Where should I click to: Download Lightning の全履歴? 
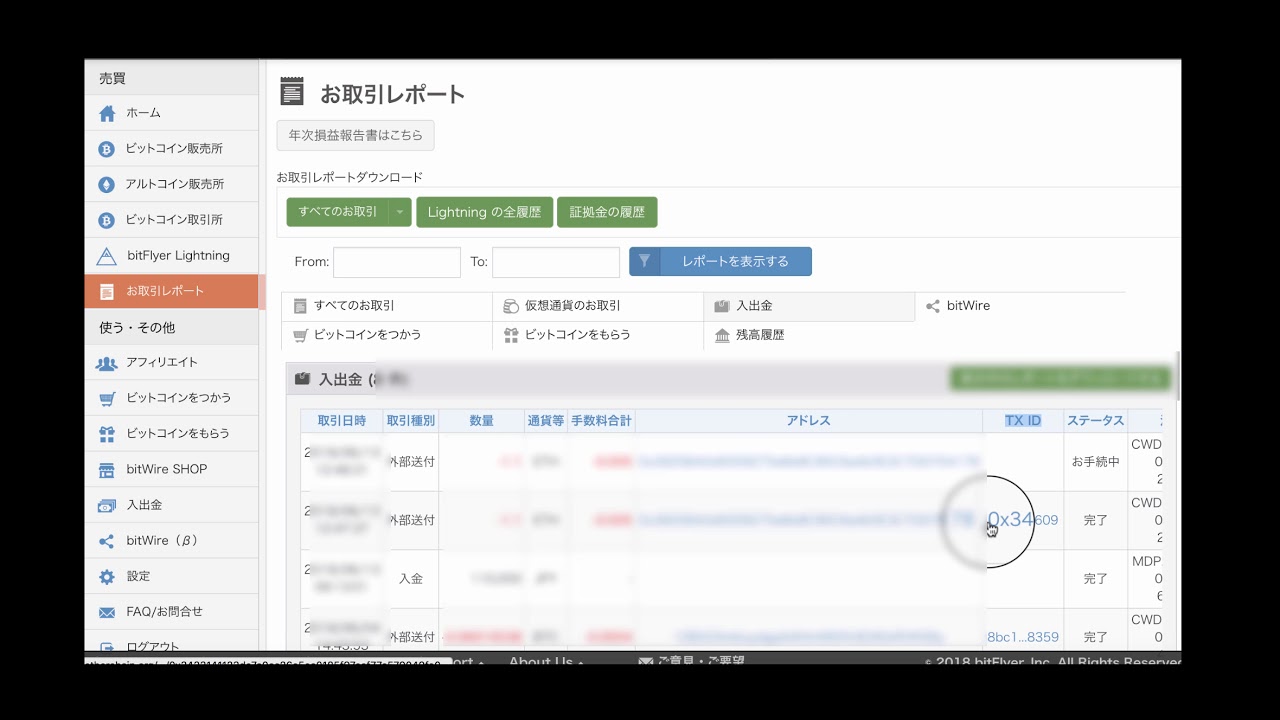tap(484, 212)
